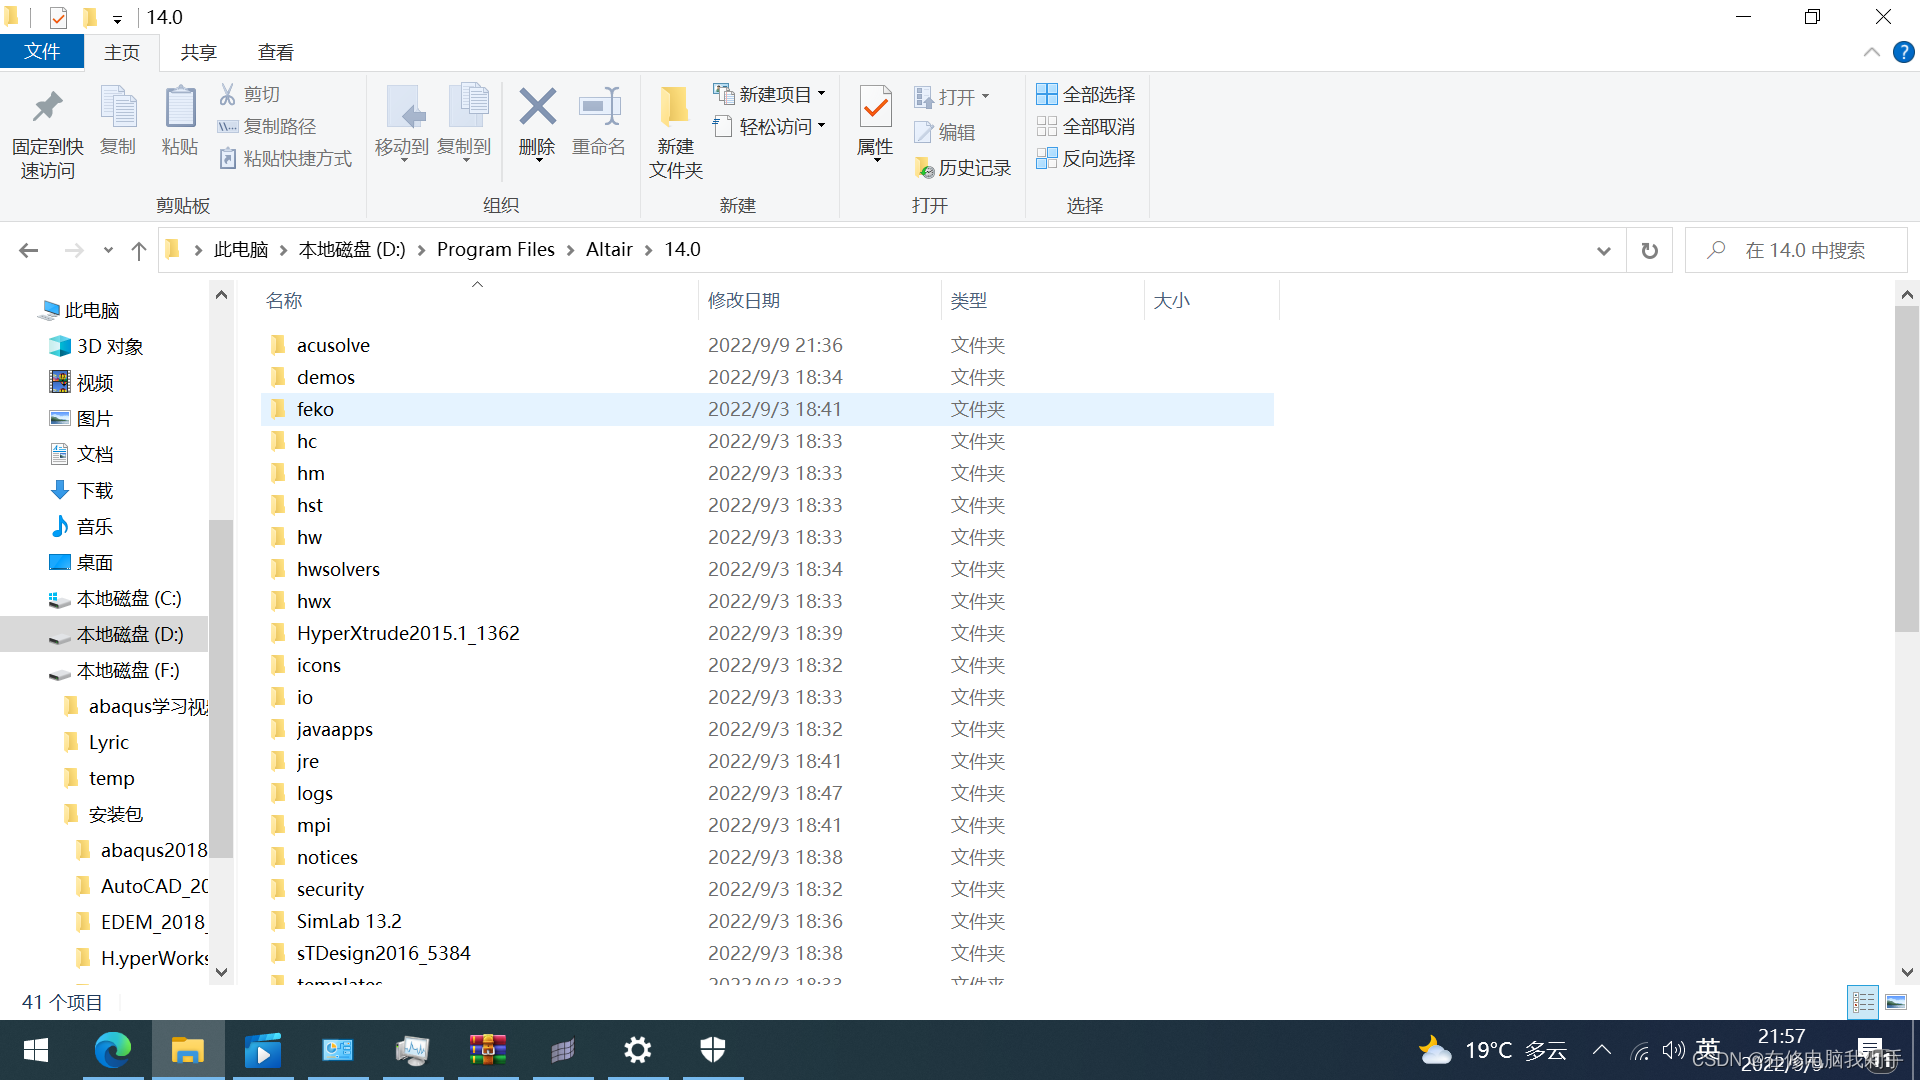Click the Delete (删除) ribbon icon
Screen dimensions: 1920x1080
pos(537,108)
